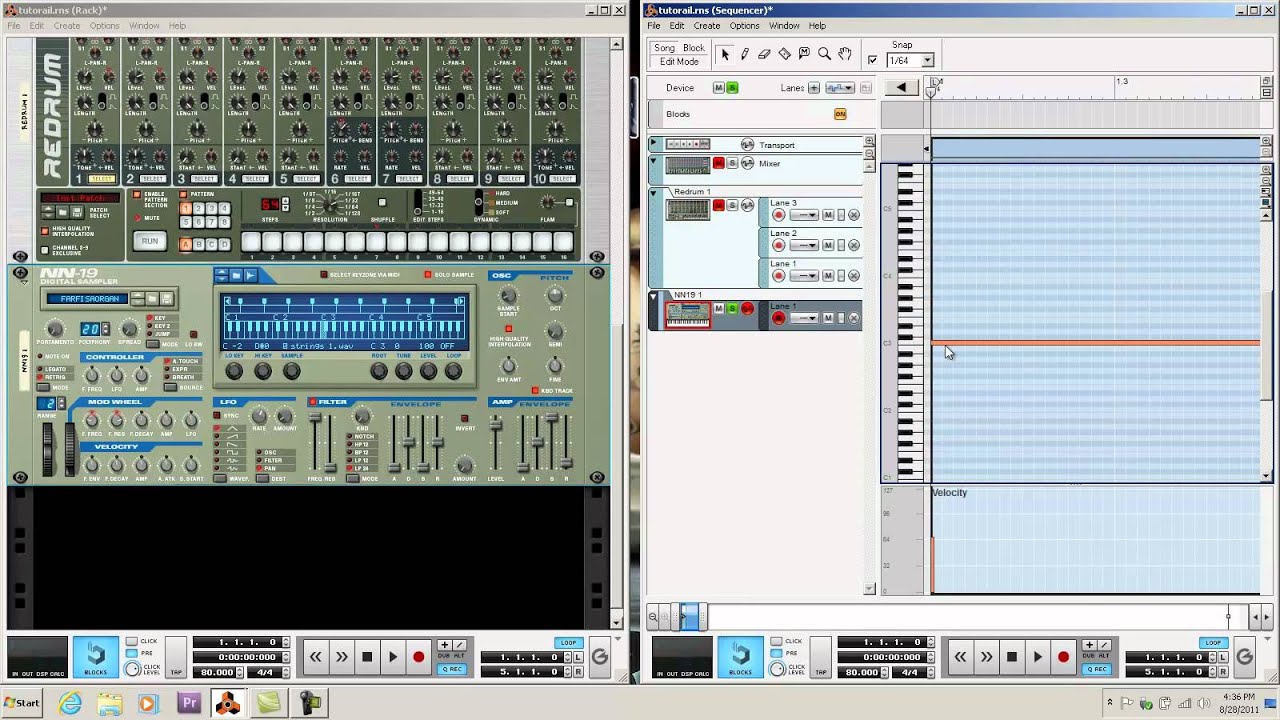
Task: Click the Q REC button in Rack transport
Action: [452, 669]
